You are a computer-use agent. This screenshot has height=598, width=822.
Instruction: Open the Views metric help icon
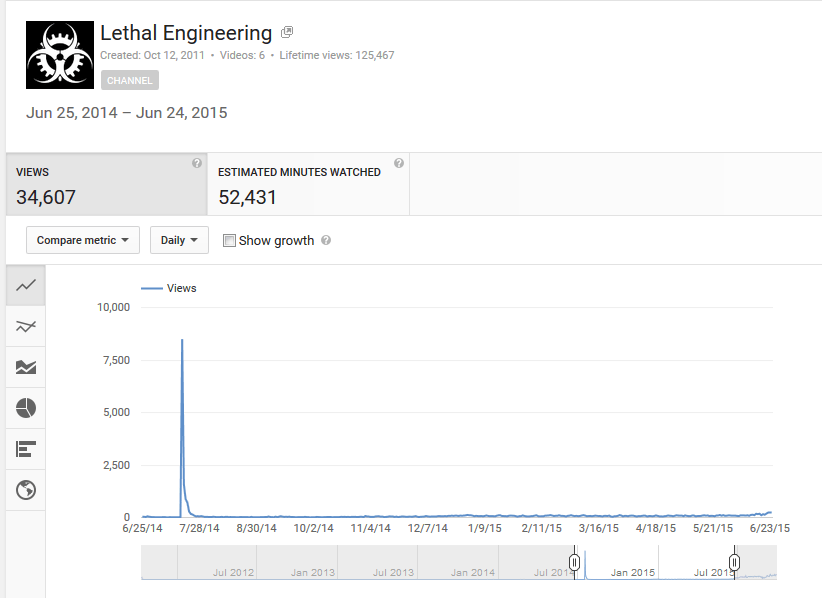pyautogui.click(x=196, y=161)
